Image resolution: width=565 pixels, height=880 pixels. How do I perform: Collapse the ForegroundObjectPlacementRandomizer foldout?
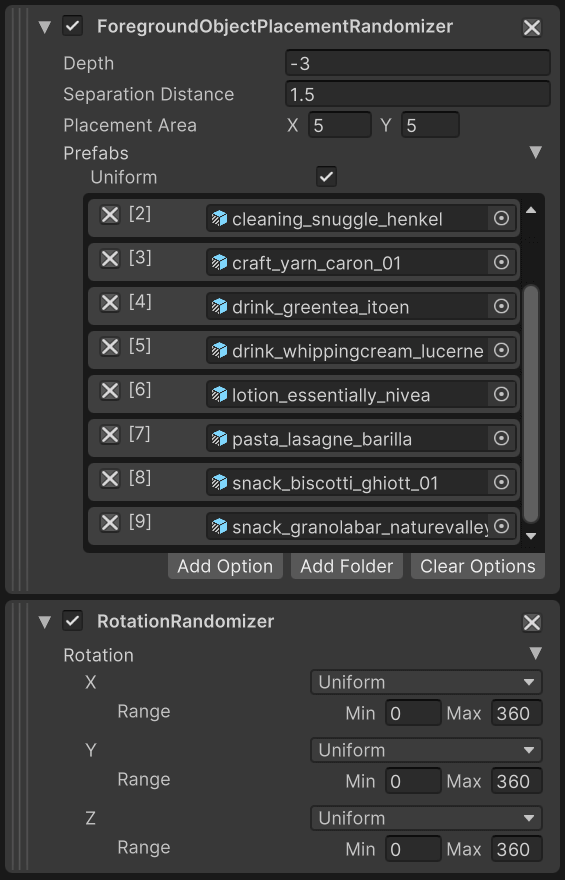pos(45,27)
